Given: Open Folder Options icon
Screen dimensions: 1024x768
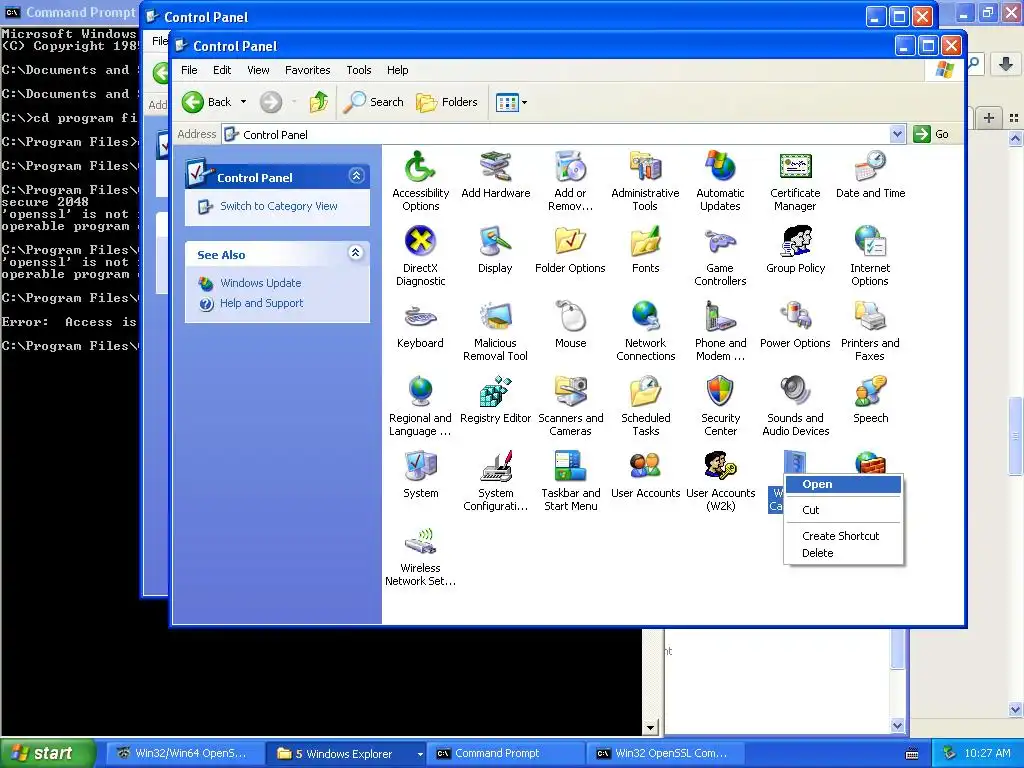Looking at the screenshot, I should (570, 242).
